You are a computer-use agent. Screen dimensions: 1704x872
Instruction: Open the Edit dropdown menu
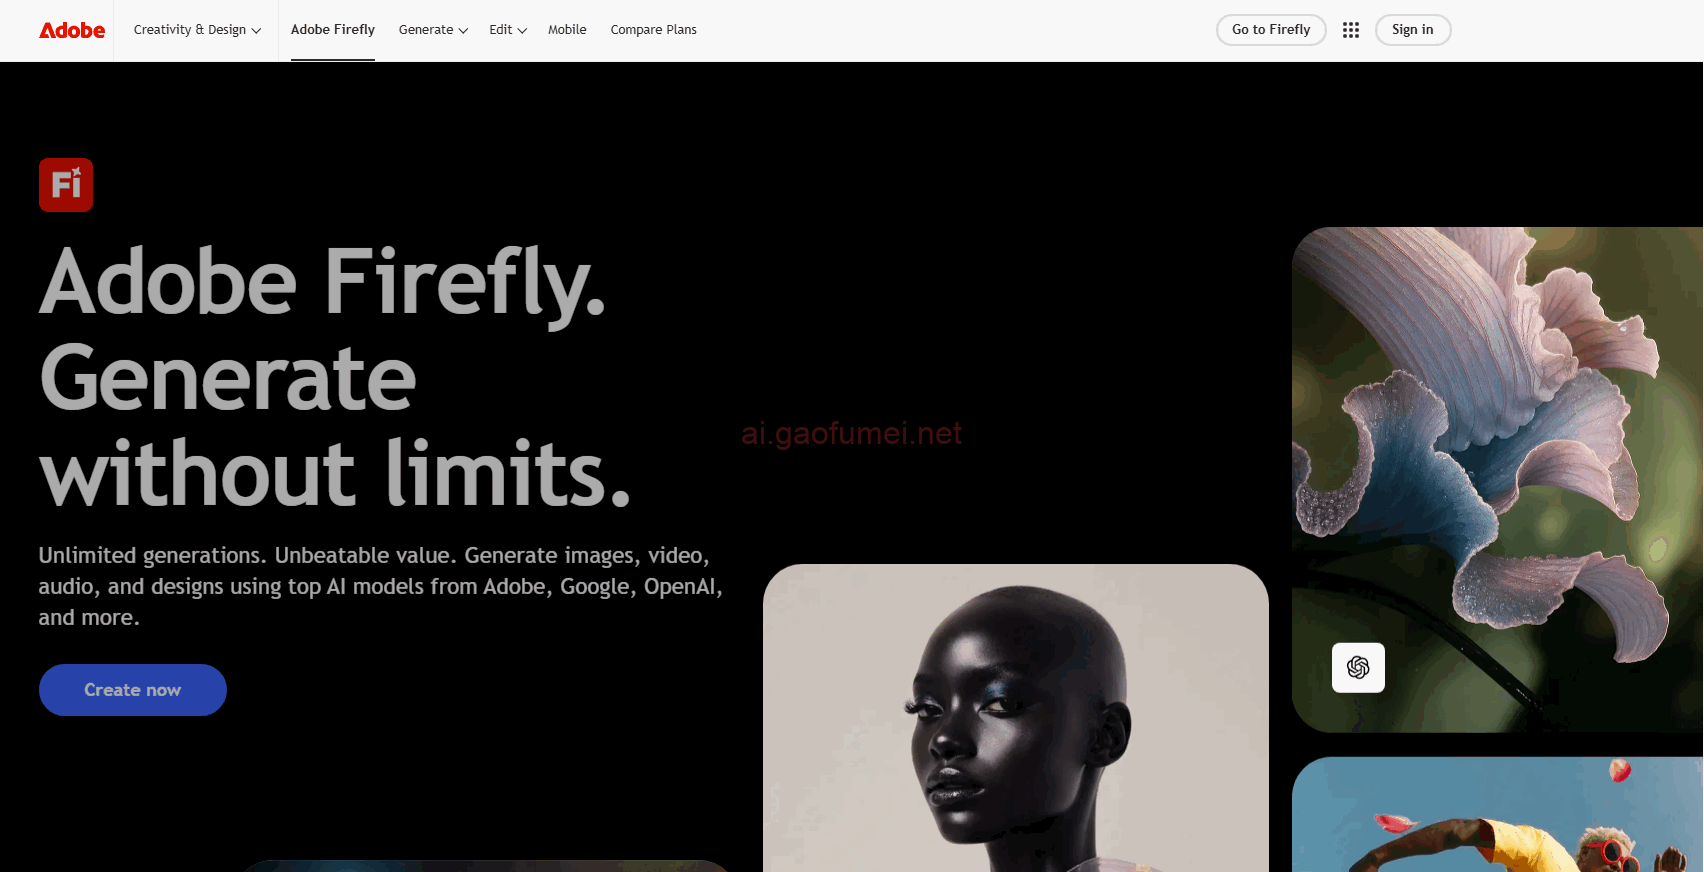pos(508,30)
